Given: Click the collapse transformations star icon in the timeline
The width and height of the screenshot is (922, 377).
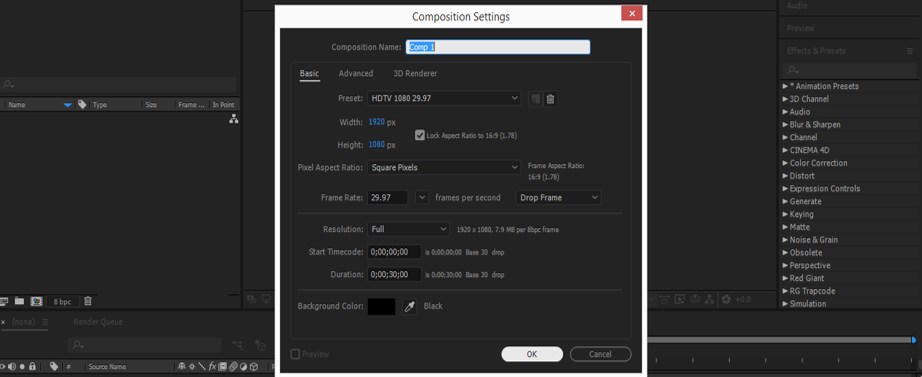Looking at the screenshot, I should 192,366.
